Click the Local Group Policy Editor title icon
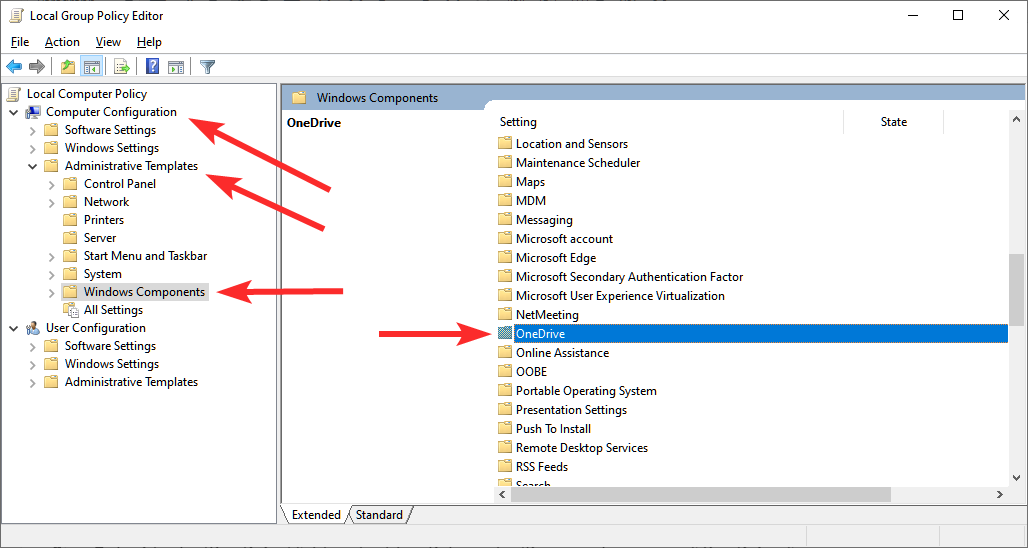Viewport: 1028px width, 548px height. [x=16, y=16]
